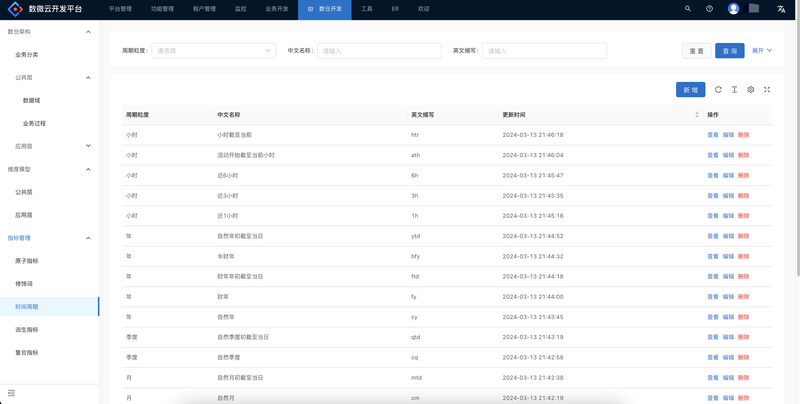
Task: Click 删除 link for the htr row
Action: pyautogui.click(x=743, y=134)
